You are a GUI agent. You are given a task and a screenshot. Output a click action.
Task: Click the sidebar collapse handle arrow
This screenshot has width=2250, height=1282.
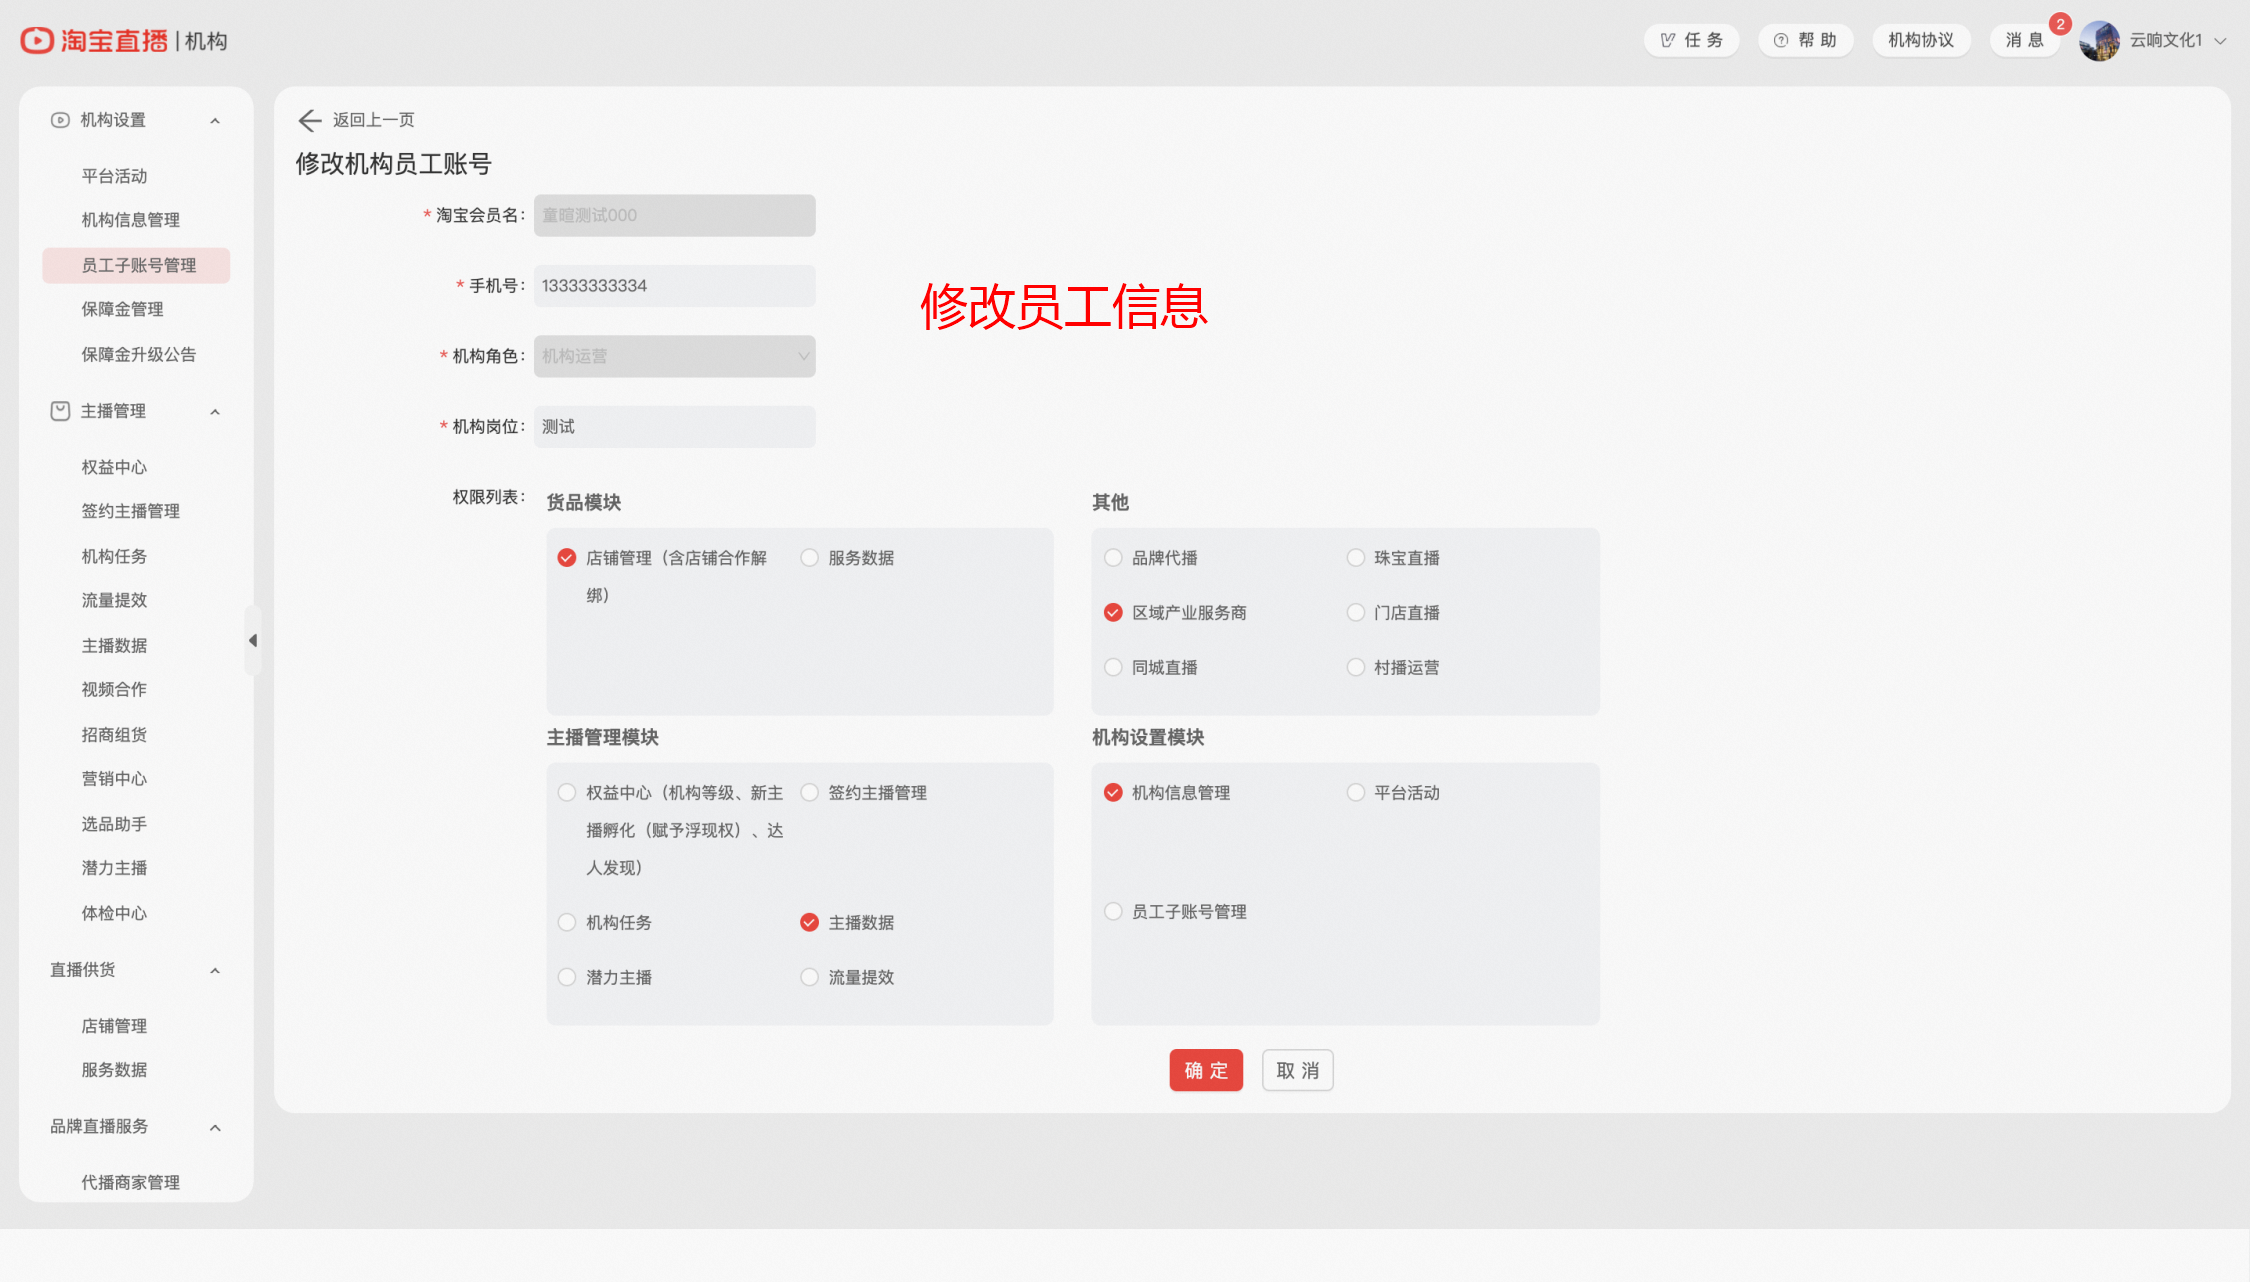[x=253, y=640]
